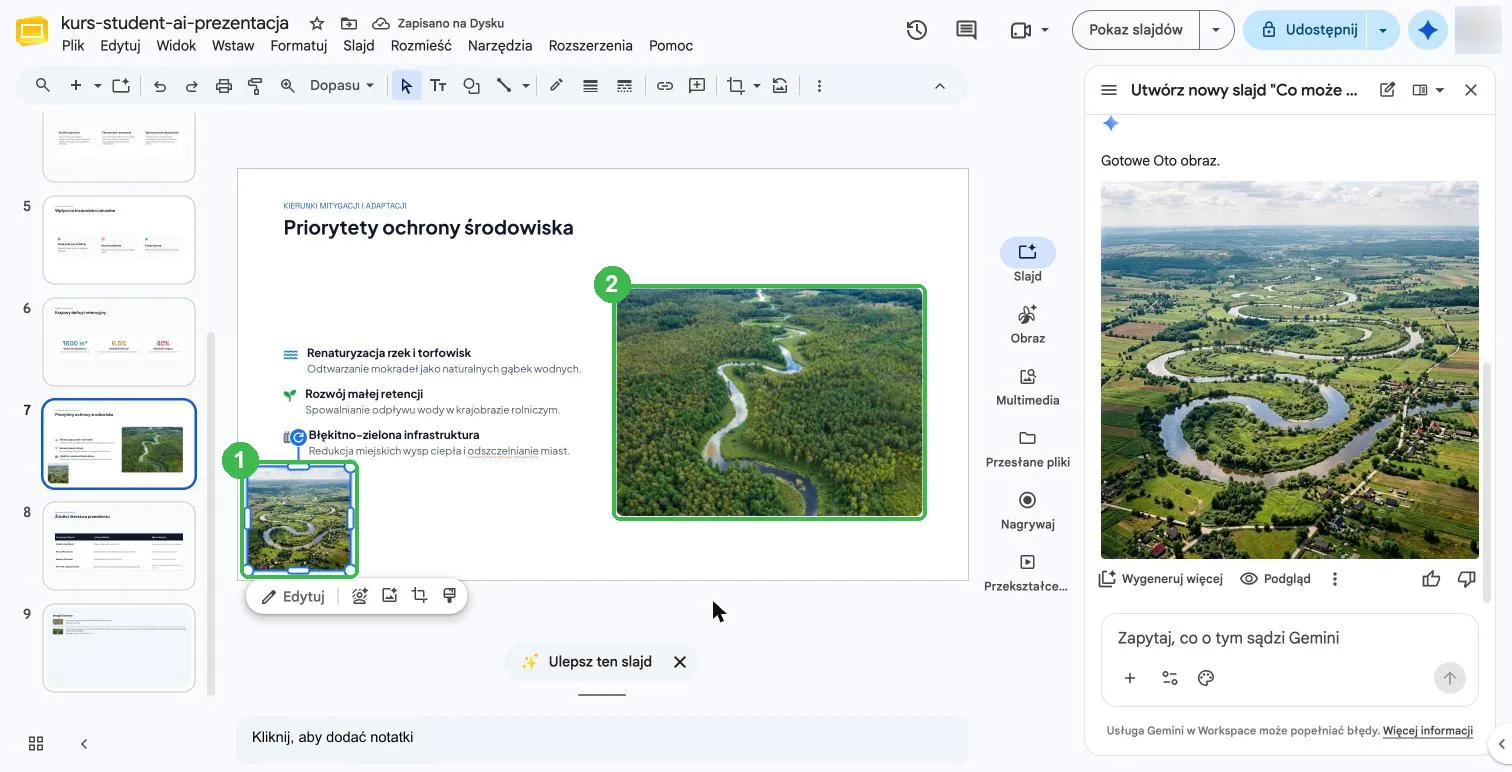Open the comments history panel

966,30
